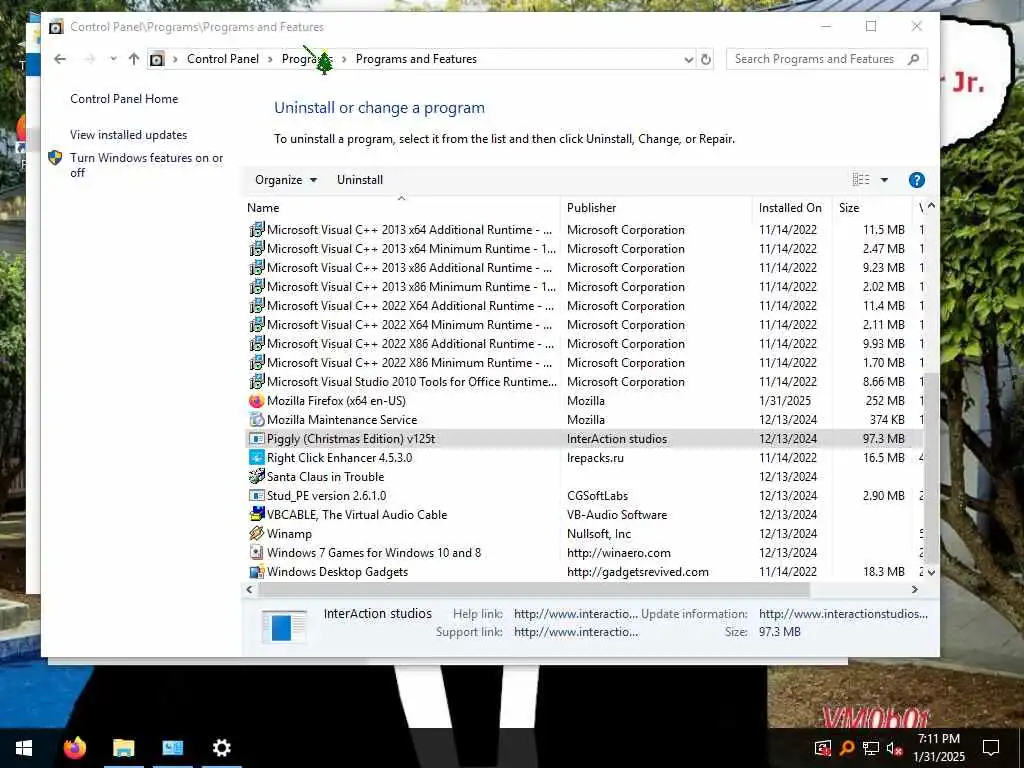The height and width of the screenshot is (768, 1024).
Task: Click the search magnifier icon
Action: pyautogui.click(x=914, y=59)
